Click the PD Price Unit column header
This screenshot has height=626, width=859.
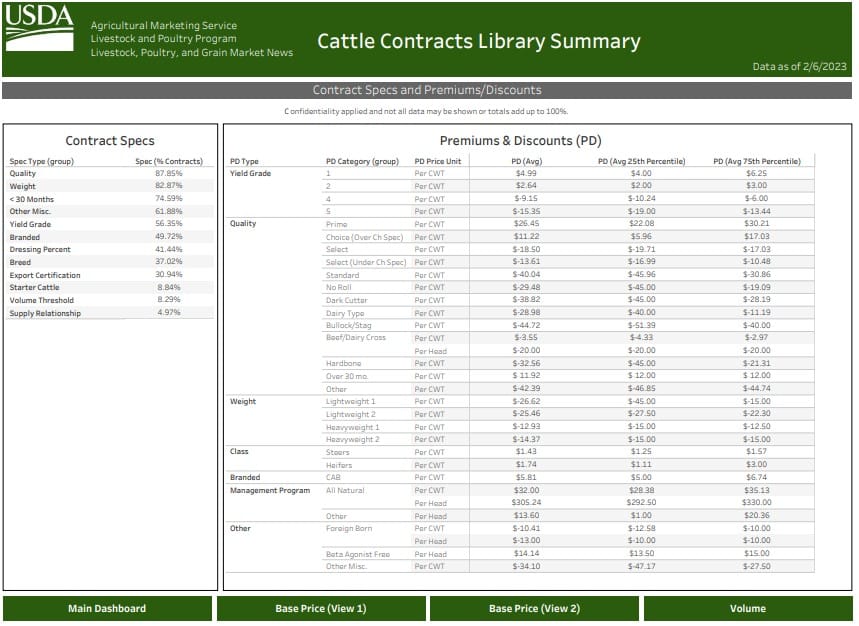click(437, 160)
